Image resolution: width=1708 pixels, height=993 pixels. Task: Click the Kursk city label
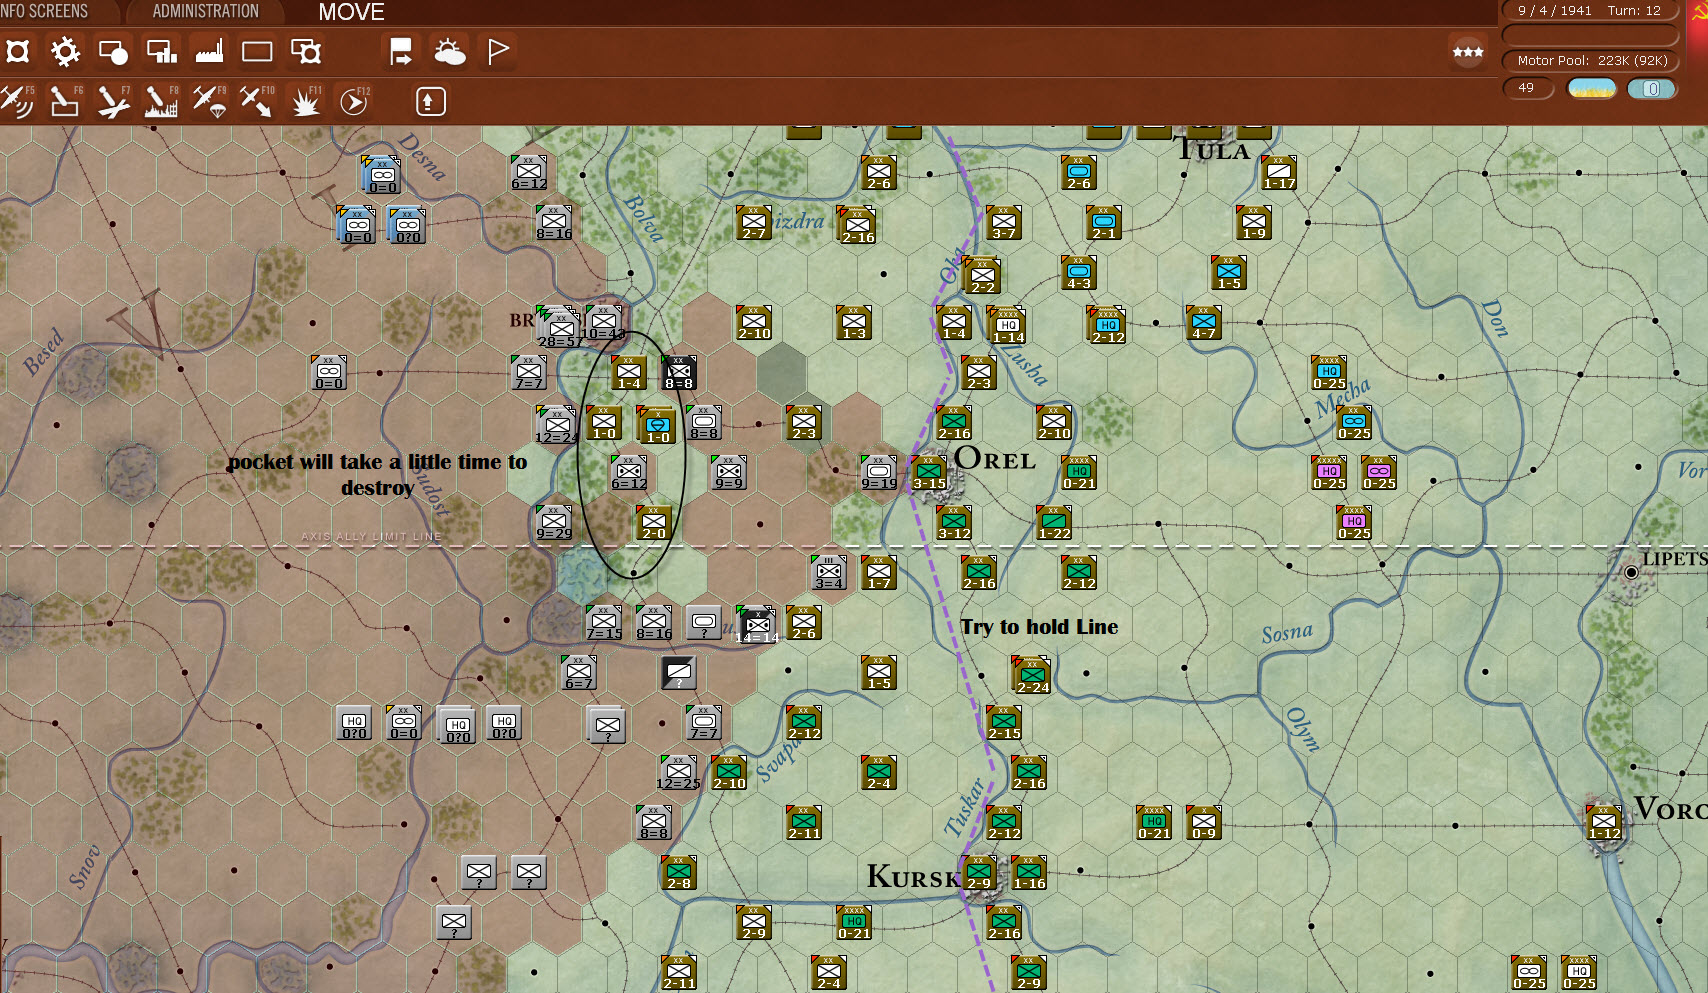(912, 877)
